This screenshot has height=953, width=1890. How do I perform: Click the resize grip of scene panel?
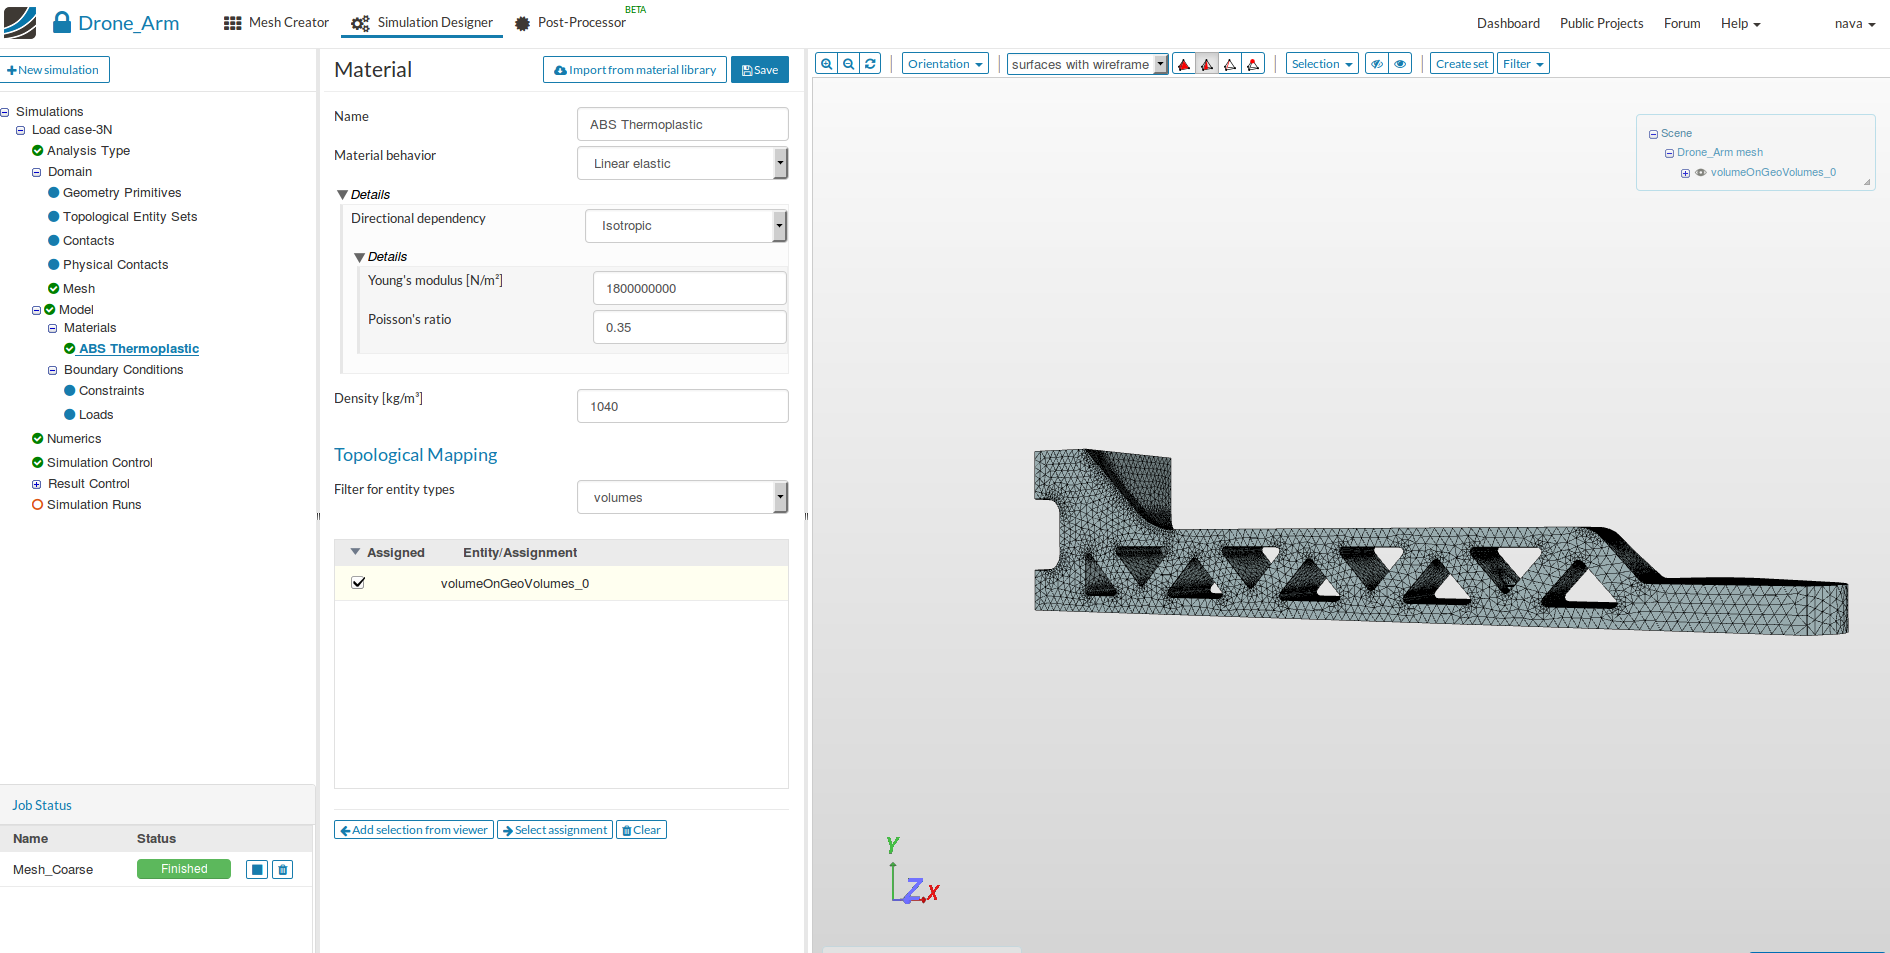click(1866, 181)
